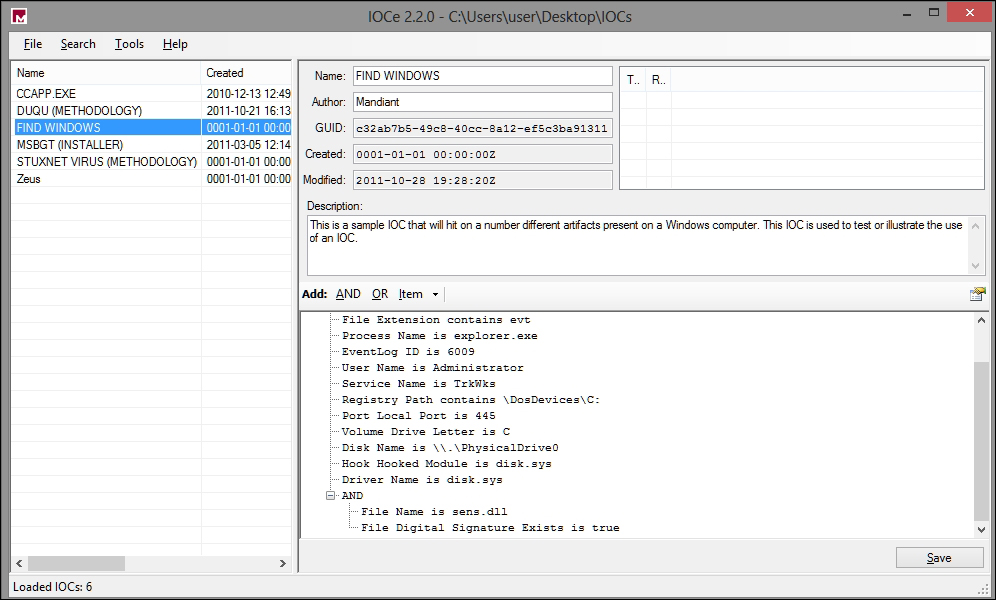Click OR in the Add bar

(x=380, y=294)
